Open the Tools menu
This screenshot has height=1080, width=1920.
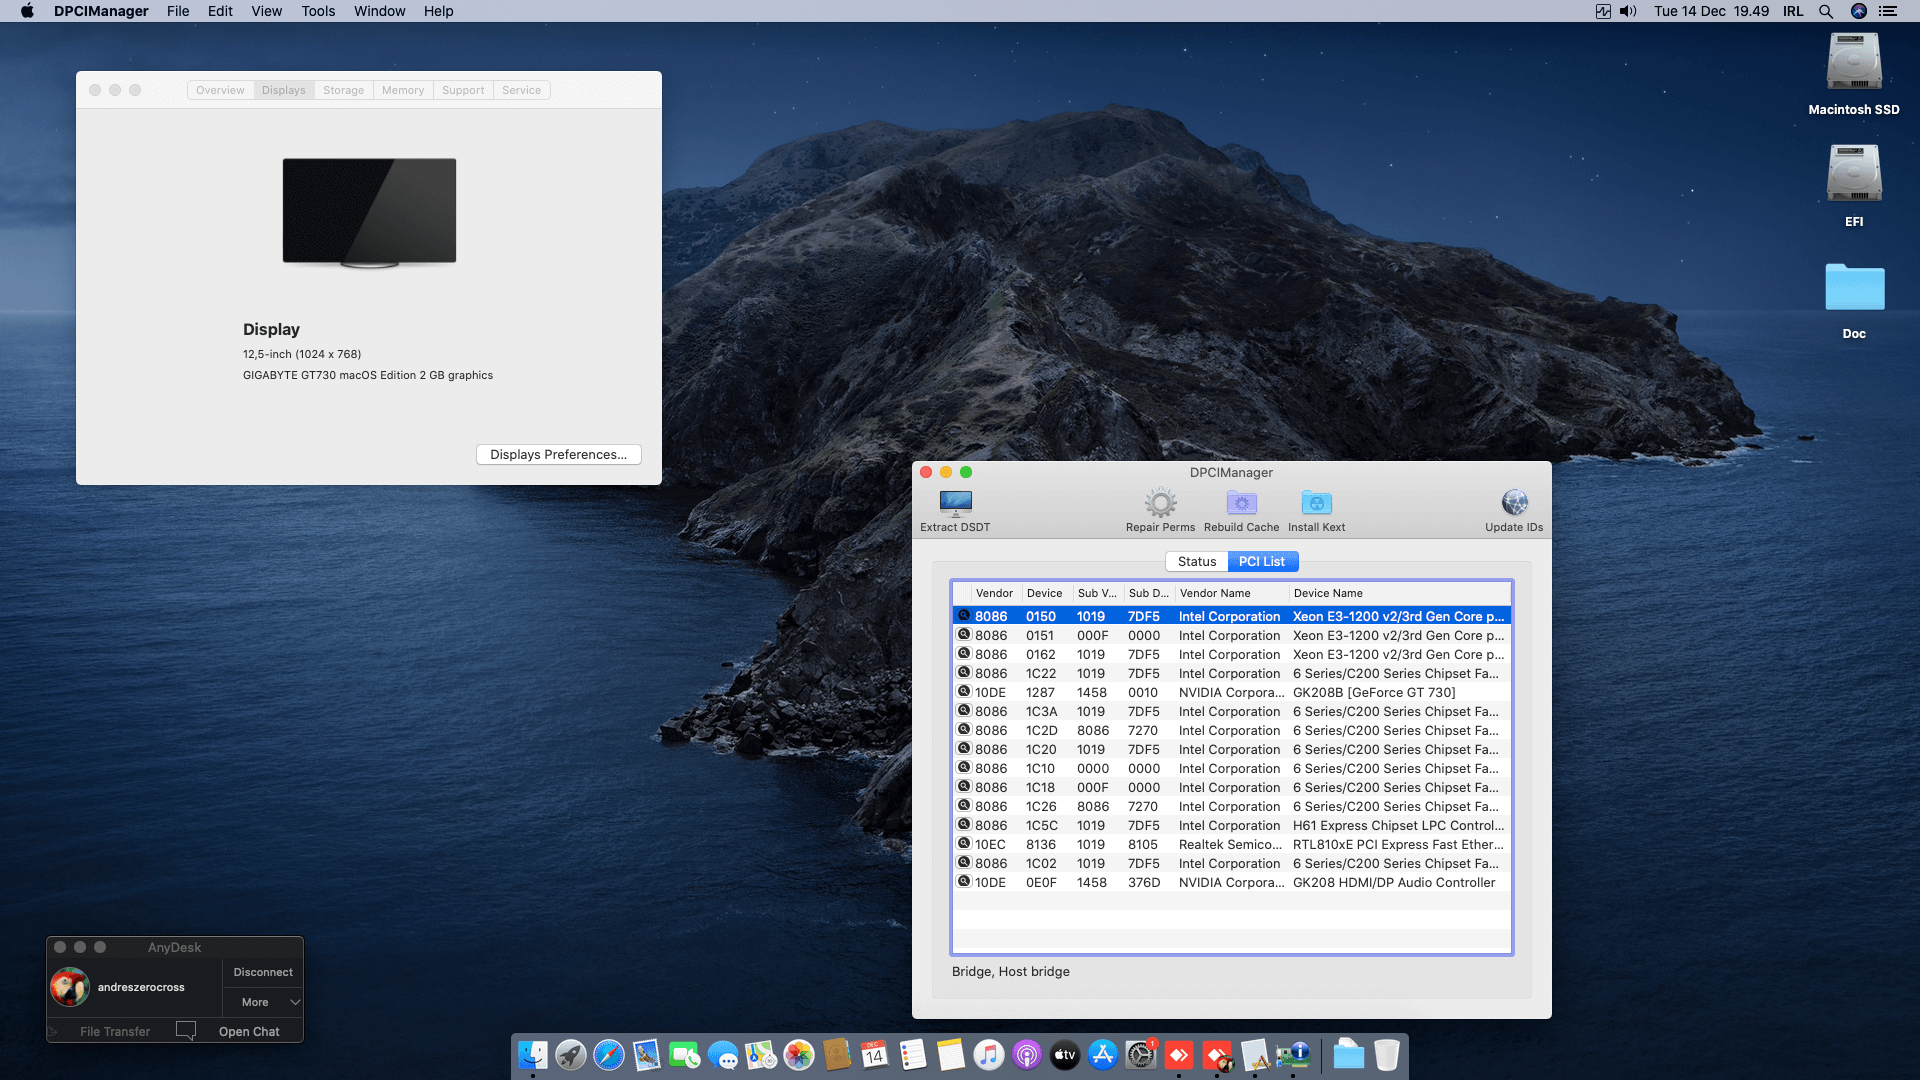coord(317,11)
